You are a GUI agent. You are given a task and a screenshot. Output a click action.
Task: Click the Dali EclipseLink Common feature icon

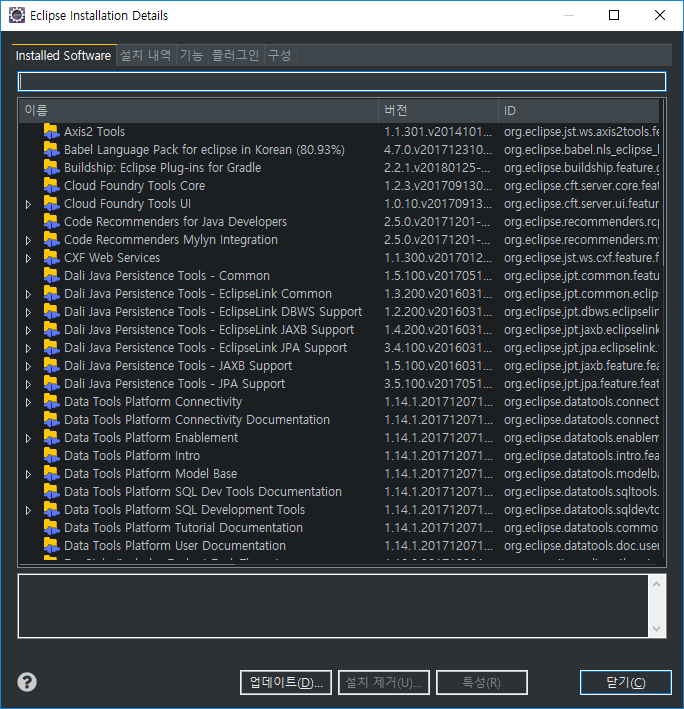coord(52,294)
